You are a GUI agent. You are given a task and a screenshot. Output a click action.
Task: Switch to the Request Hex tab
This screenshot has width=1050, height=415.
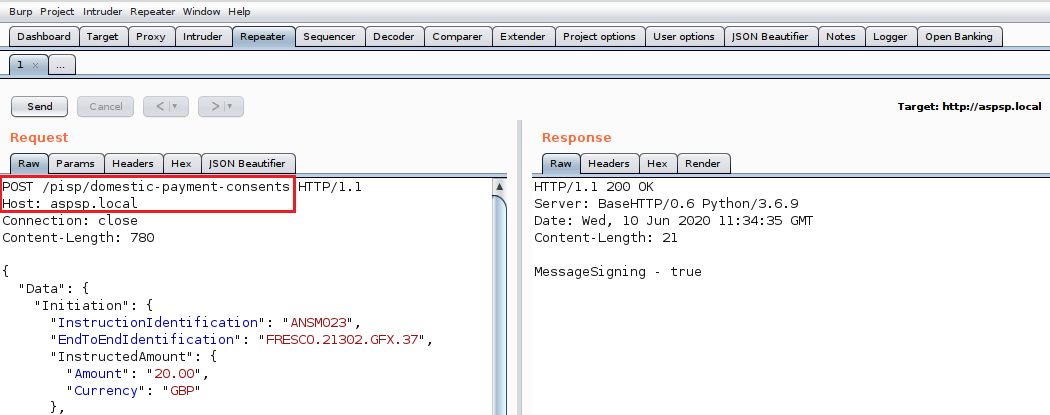(x=181, y=163)
